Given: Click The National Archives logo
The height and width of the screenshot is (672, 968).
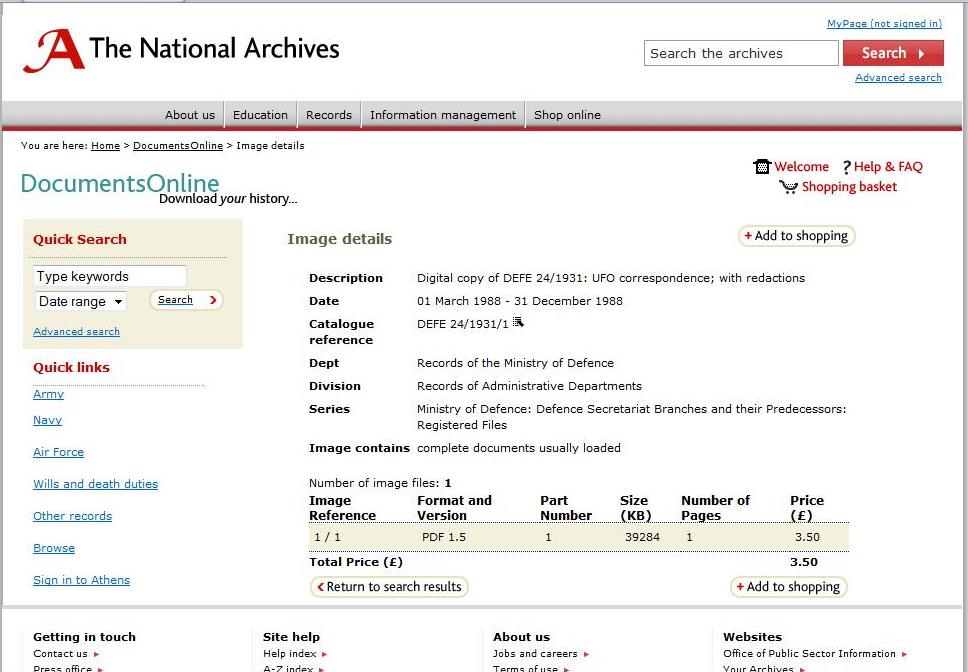Looking at the screenshot, I should 181,50.
